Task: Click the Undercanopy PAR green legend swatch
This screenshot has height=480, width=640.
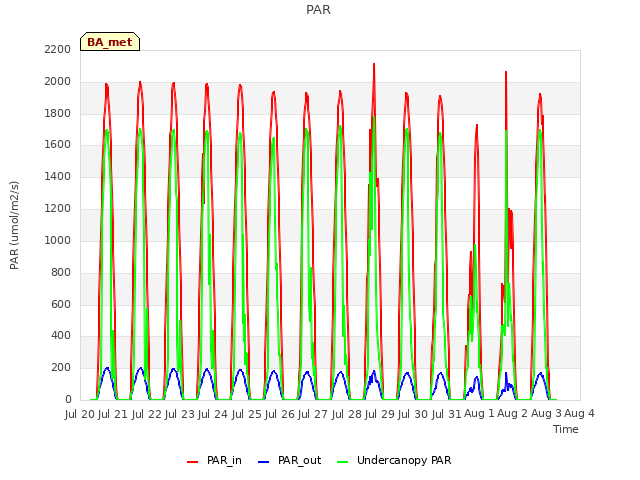Action: [343, 462]
